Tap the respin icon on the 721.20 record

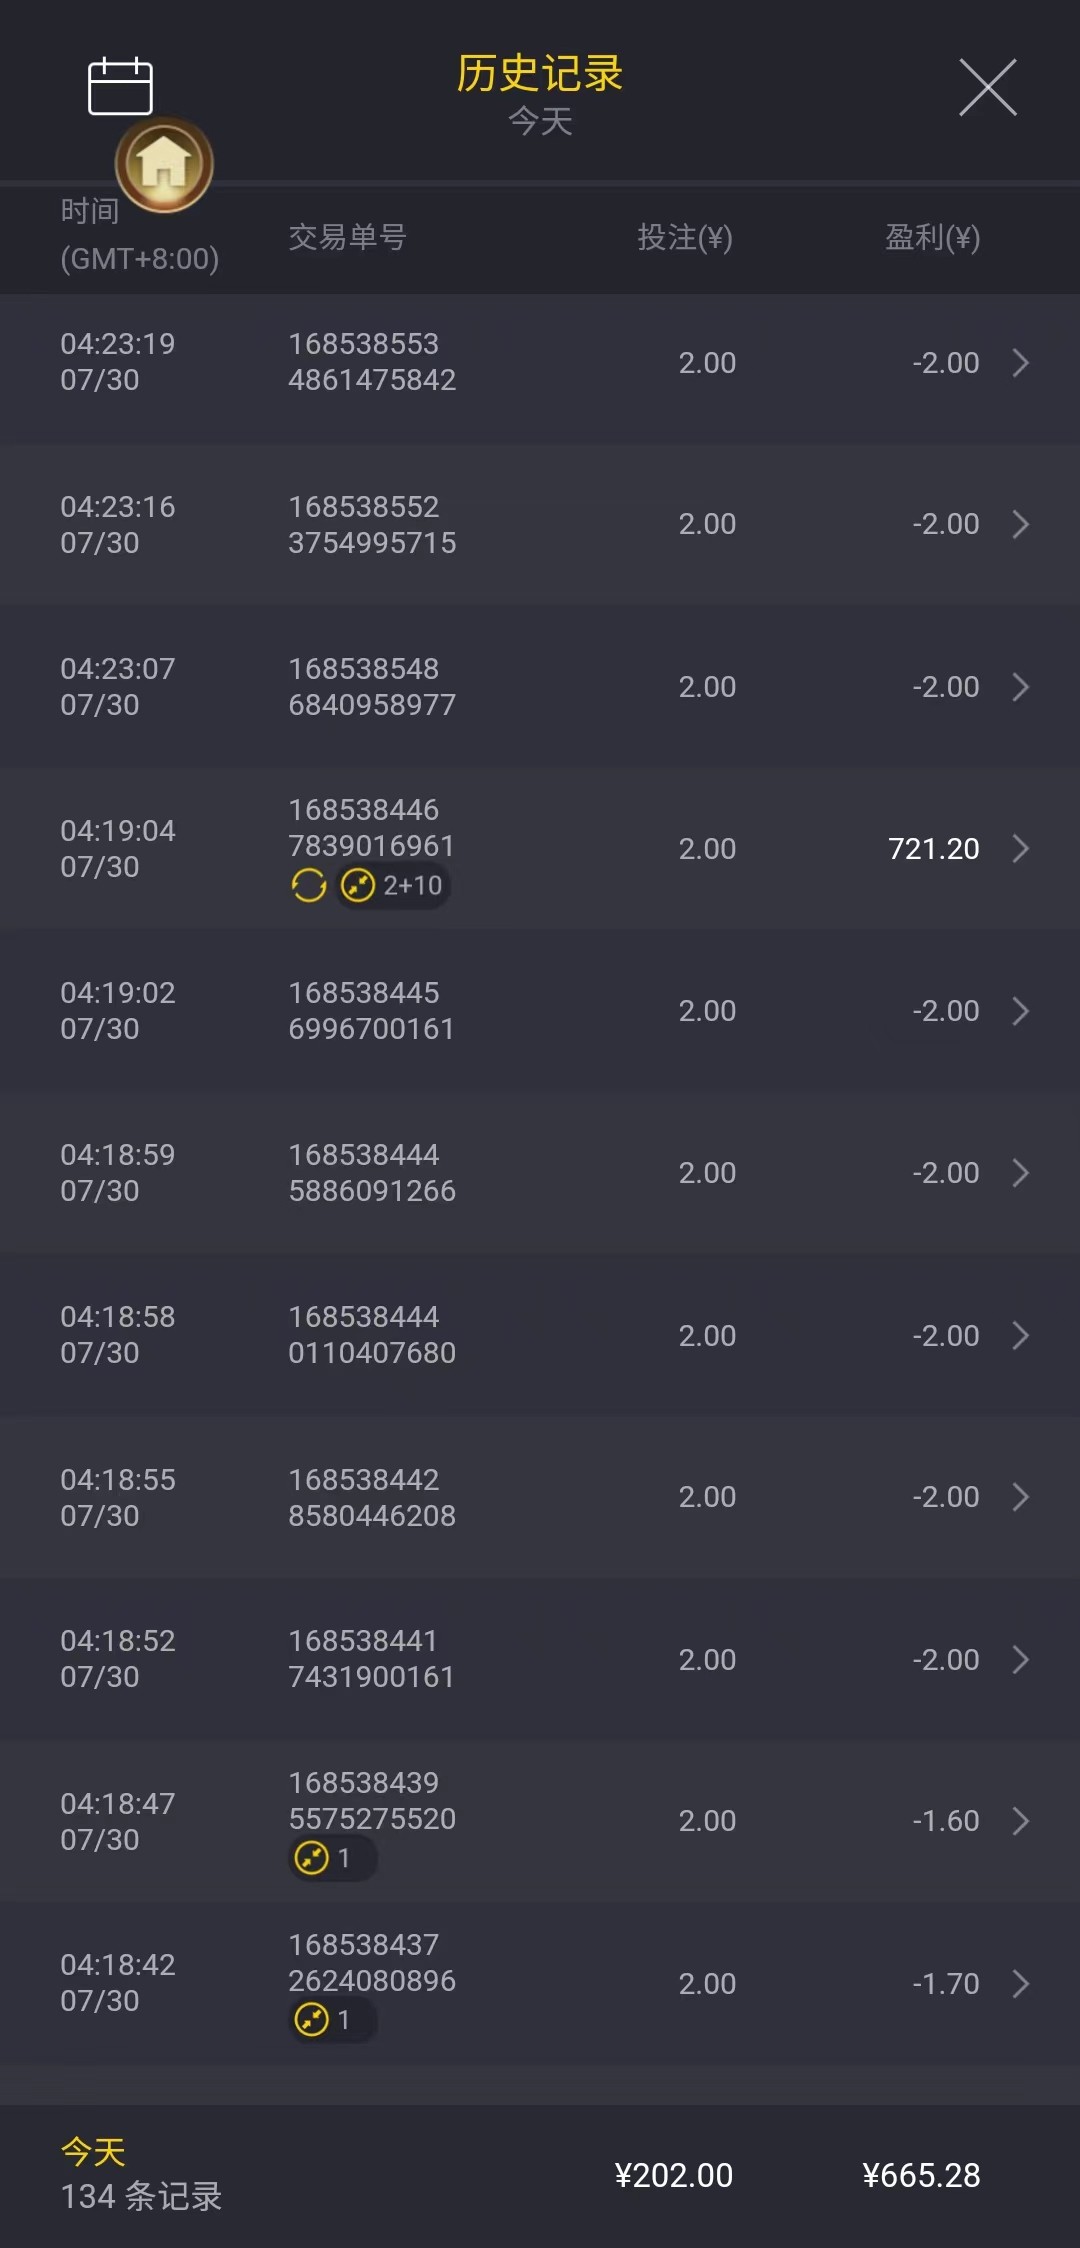[x=309, y=885]
